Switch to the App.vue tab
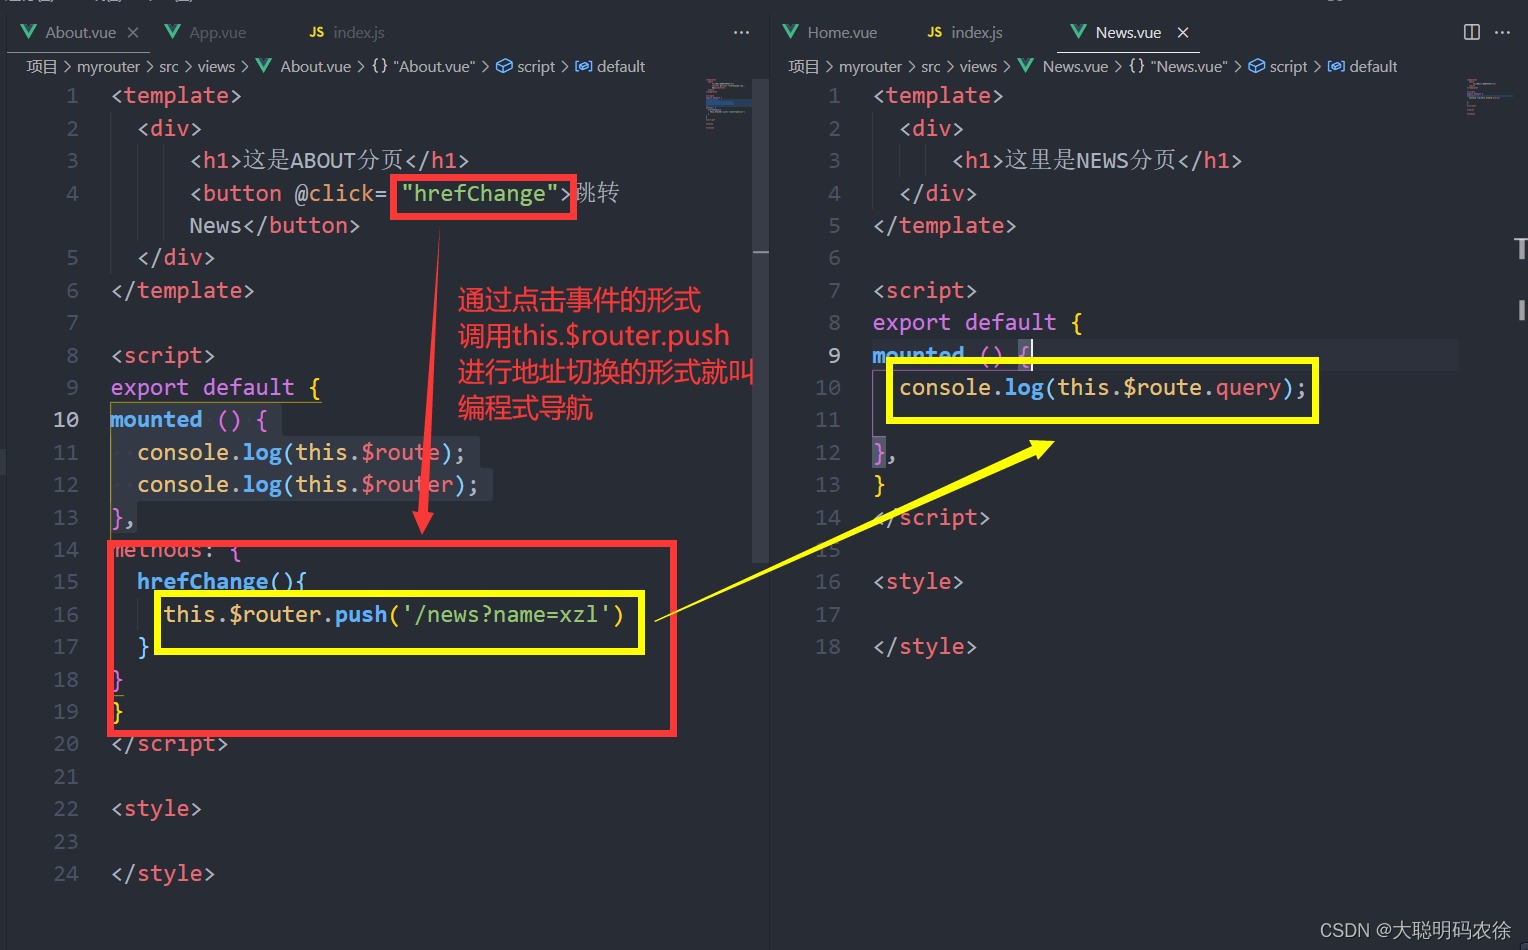The image size is (1528, 950). pyautogui.click(x=217, y=32)
